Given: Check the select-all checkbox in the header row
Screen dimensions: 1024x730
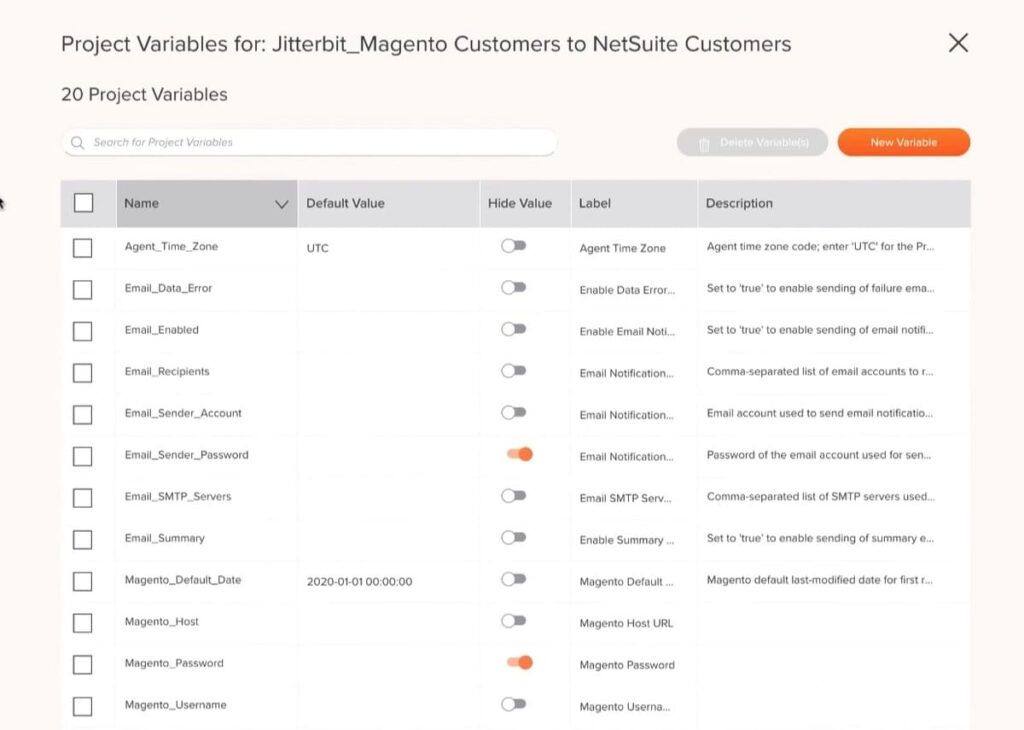Looking at the screenshot, I should [84, 202].
